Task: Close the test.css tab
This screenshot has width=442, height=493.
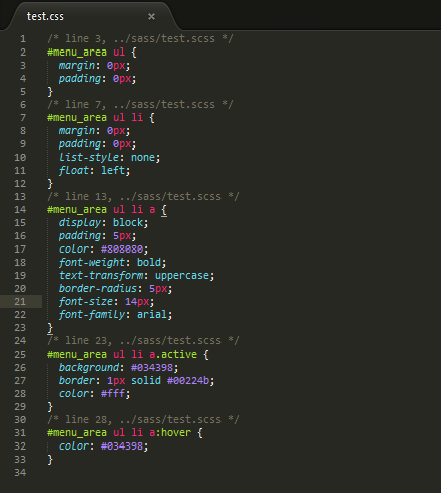Action: pos(151,16)
